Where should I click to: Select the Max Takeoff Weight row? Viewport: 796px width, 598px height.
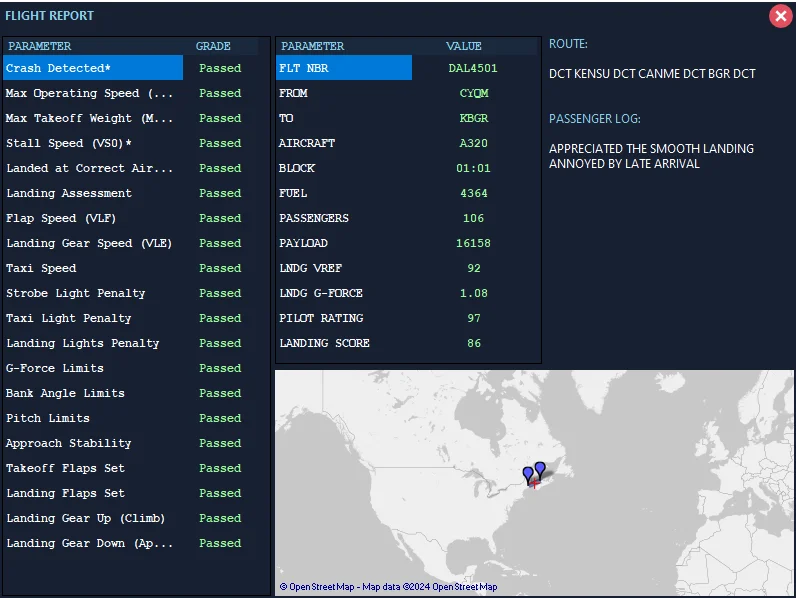point(130,118)
